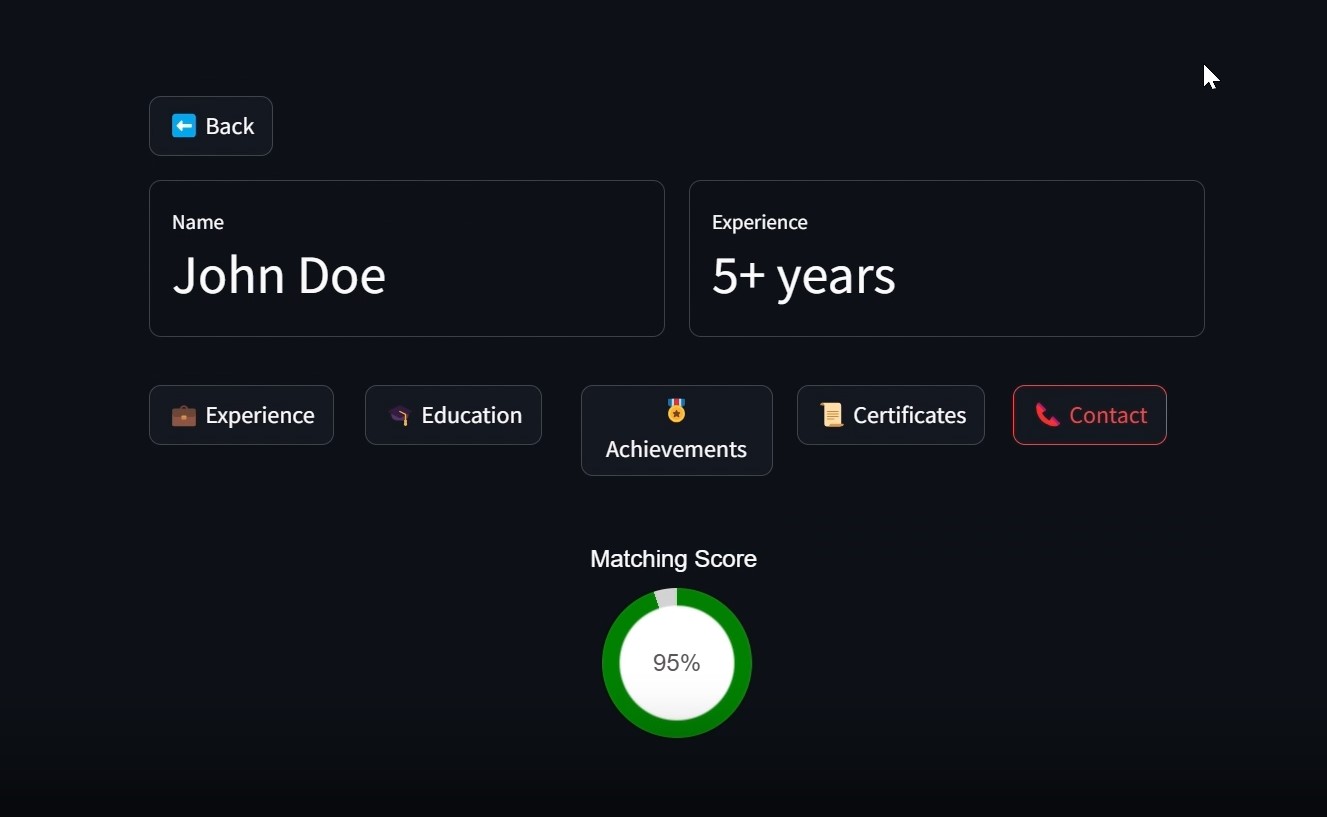Click the small Experience label above 5+ years
Viewport: 1327px width, 817px height.
760,223
